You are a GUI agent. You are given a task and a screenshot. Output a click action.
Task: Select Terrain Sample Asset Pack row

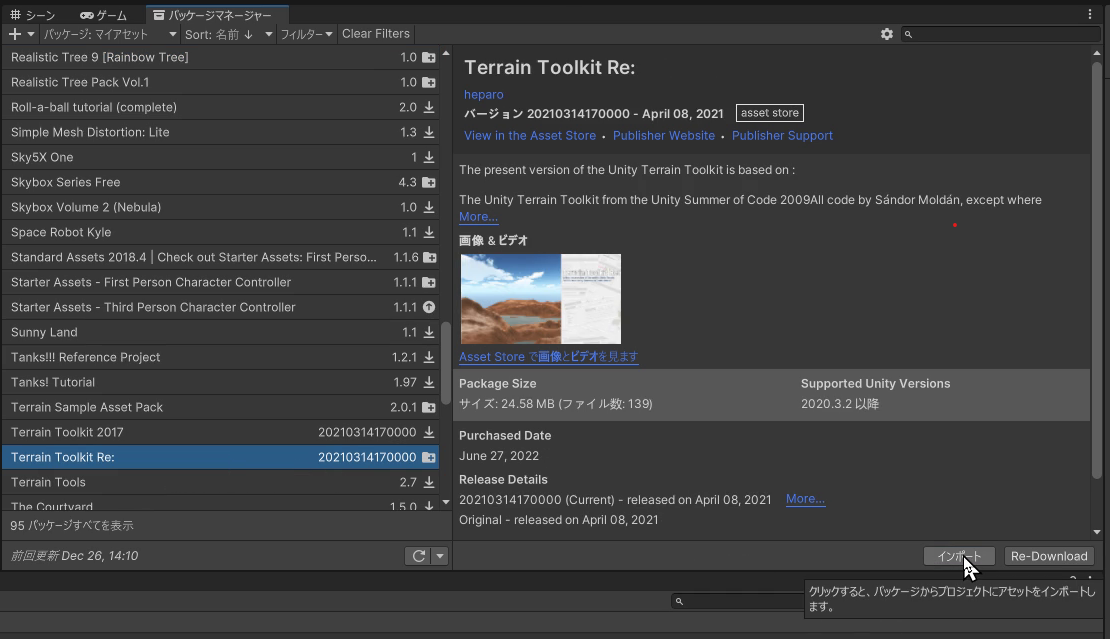coord(220,408)
